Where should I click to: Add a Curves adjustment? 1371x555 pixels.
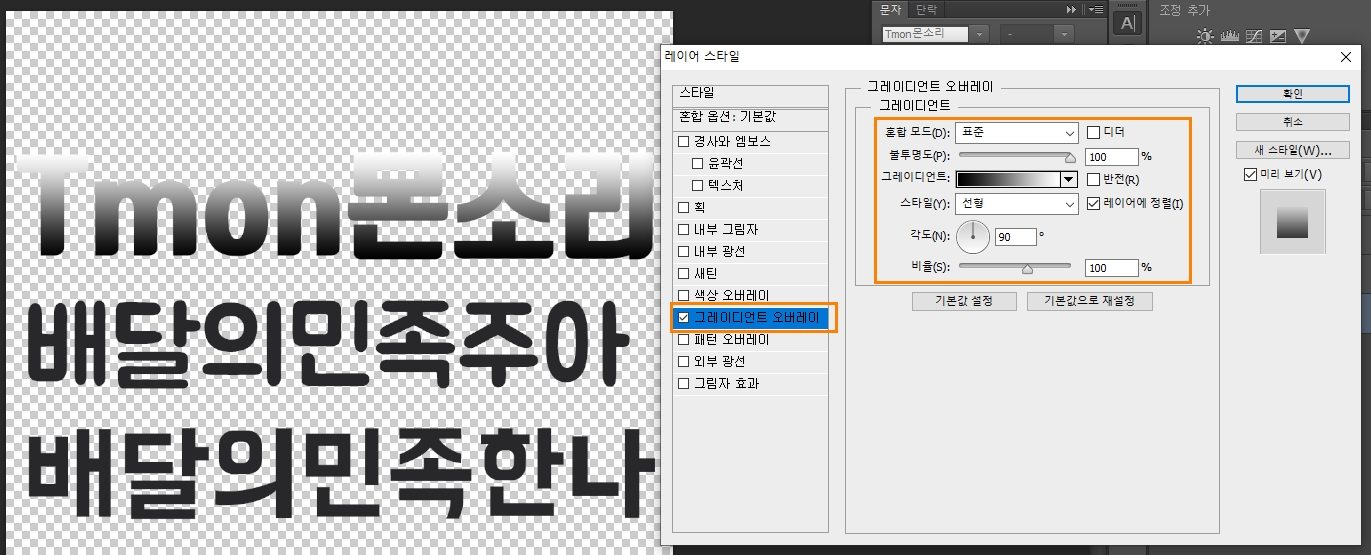click(x=1254, y=36)
